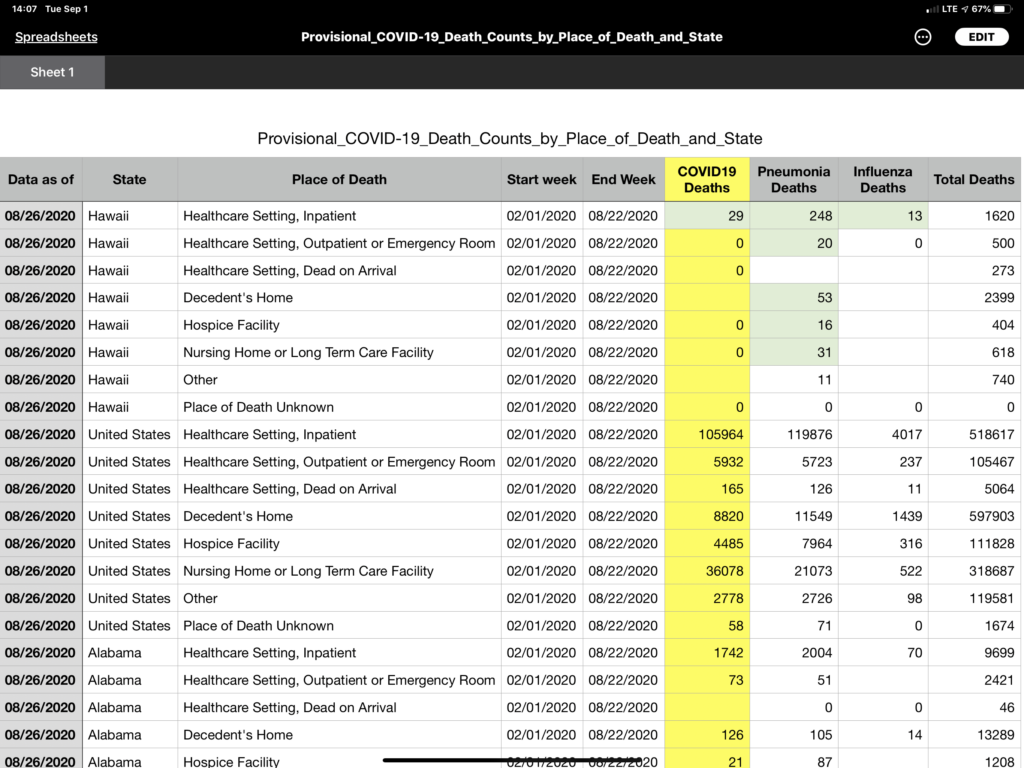This screenshot has width=1024, height=768.
Task: Select influenza deaths cell 1439
Action: [x=883, y=517]
